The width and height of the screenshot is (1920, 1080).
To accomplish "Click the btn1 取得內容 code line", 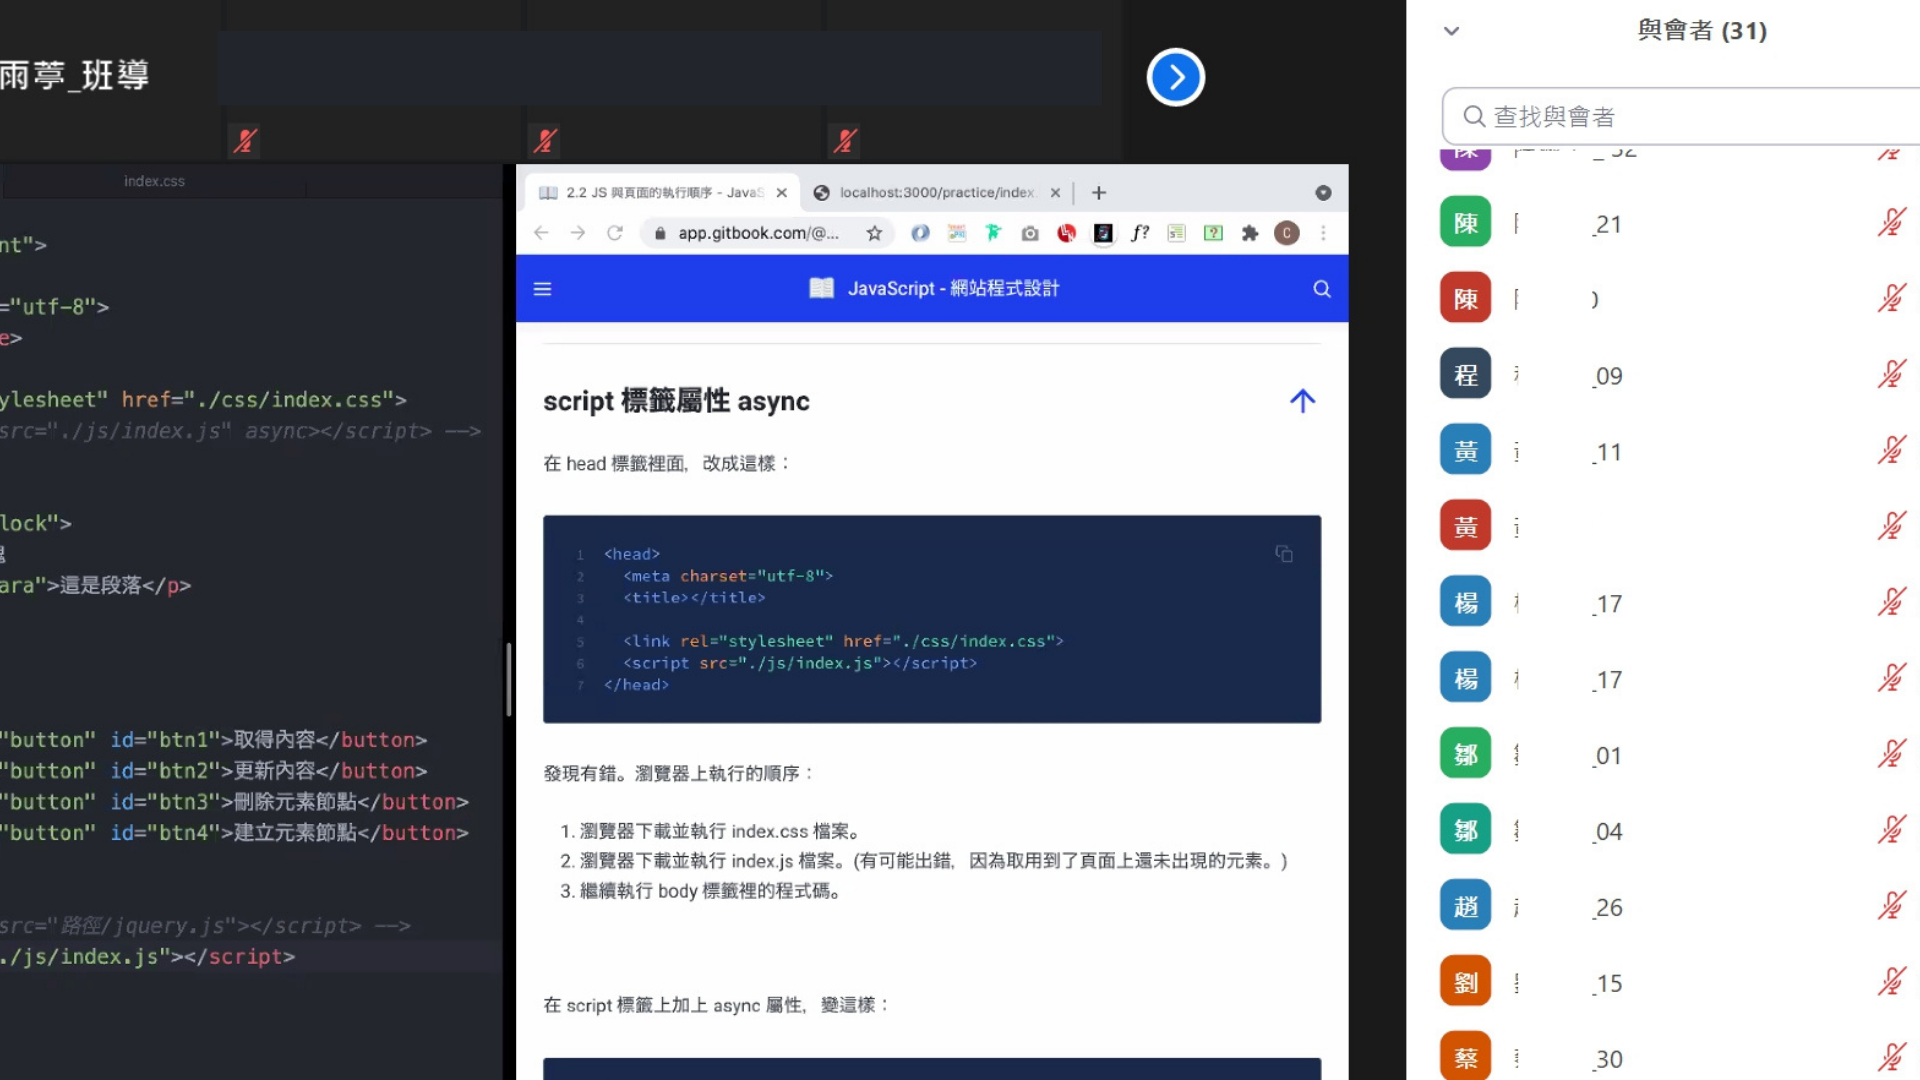I will point(214,740).
